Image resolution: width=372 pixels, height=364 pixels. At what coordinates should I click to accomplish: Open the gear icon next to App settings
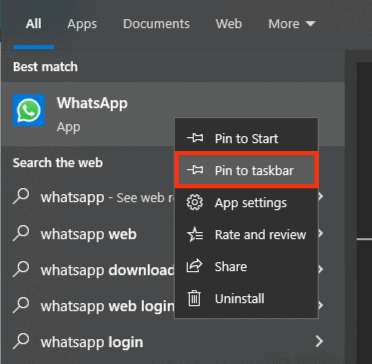[195, 203]
